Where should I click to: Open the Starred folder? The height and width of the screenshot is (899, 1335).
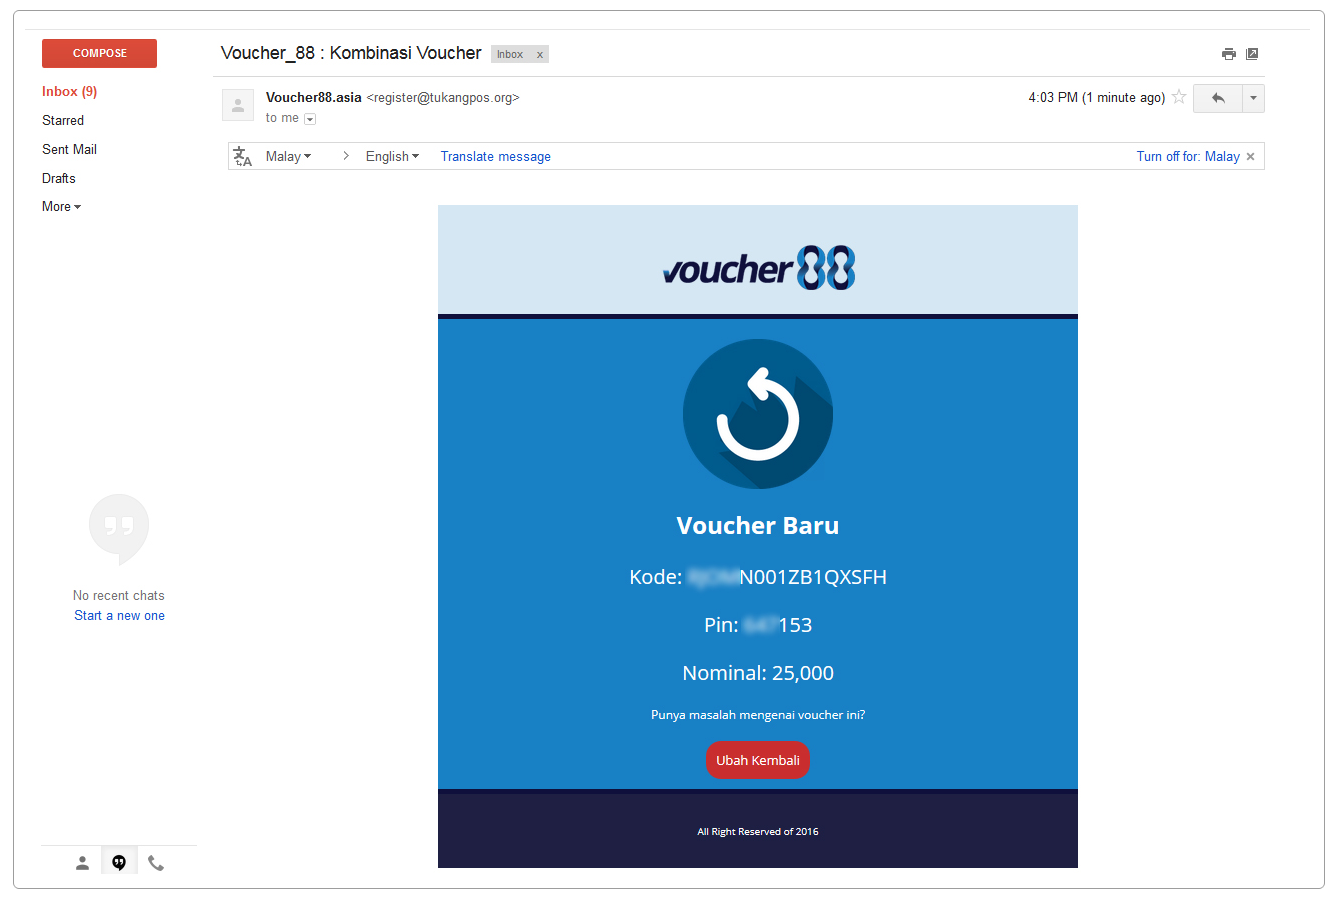click(x=63, y=120)
